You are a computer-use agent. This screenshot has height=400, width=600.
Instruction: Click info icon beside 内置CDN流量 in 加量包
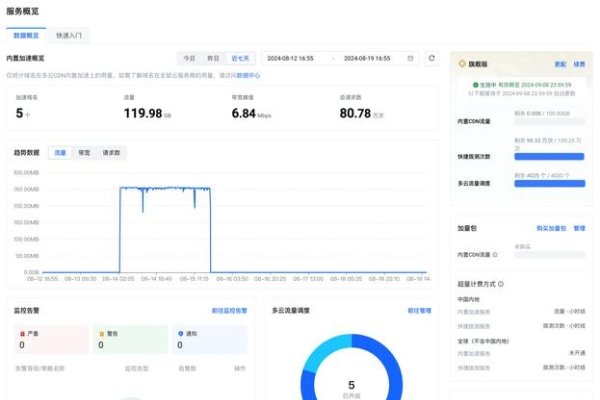click(495, 255)
